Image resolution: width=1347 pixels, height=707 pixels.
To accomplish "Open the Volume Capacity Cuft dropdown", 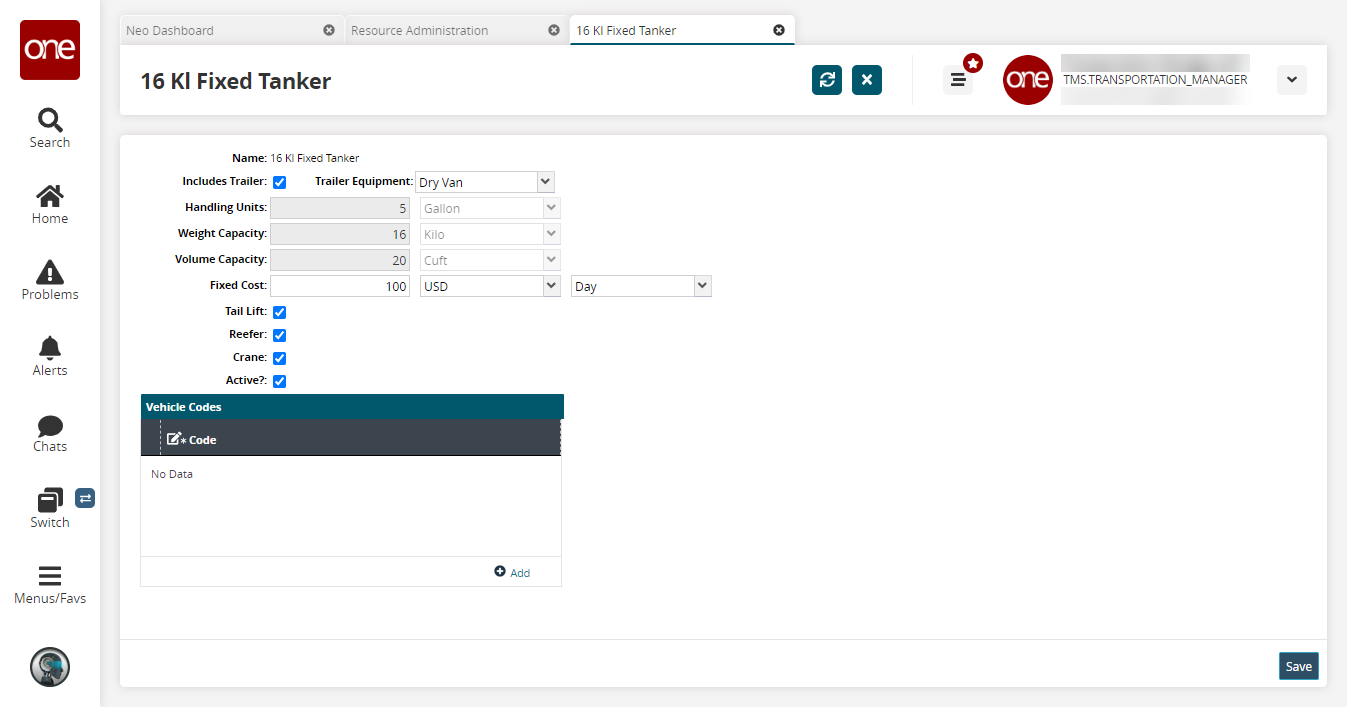I will [491, 260].
